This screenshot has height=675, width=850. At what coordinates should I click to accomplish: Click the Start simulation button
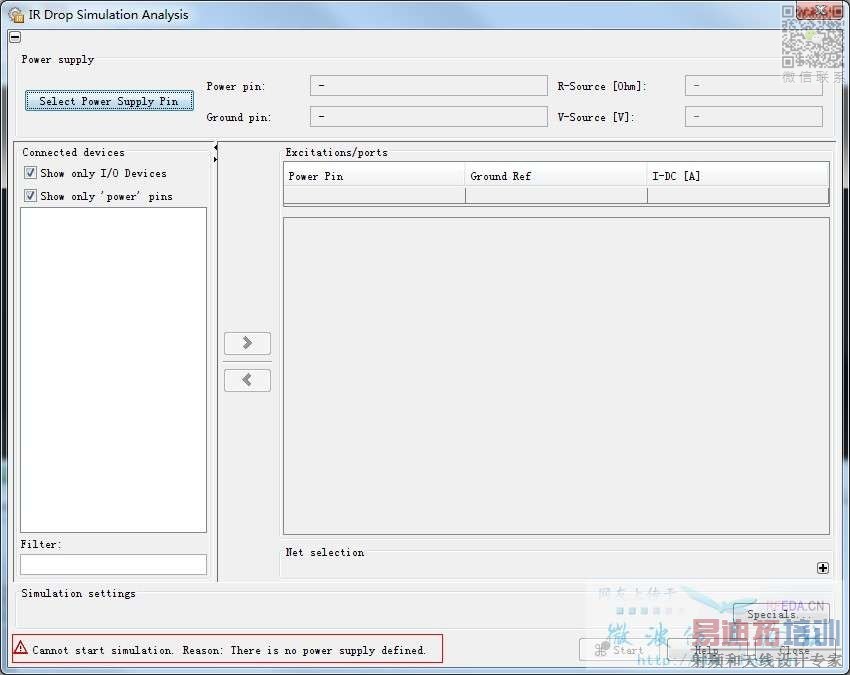621,650
